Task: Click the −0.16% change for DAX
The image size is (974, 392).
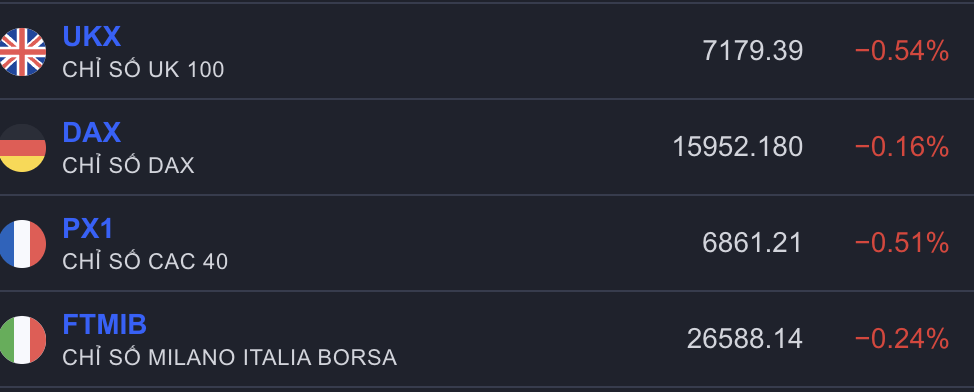Action: click(x=902, y=147)
